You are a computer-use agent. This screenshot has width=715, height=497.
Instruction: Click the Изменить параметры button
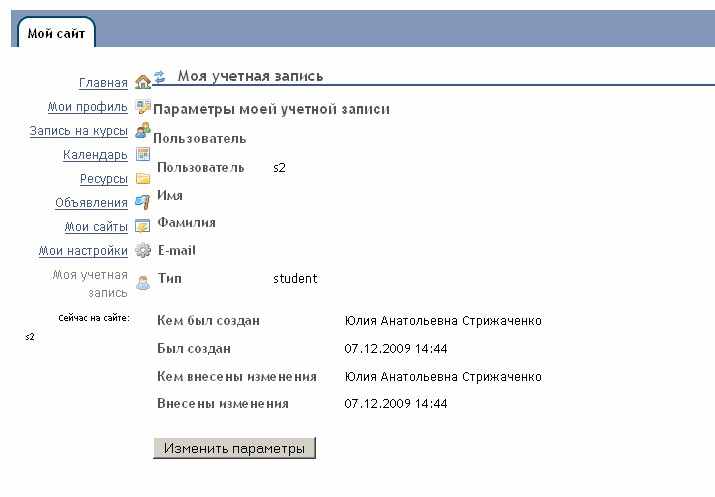234,448
